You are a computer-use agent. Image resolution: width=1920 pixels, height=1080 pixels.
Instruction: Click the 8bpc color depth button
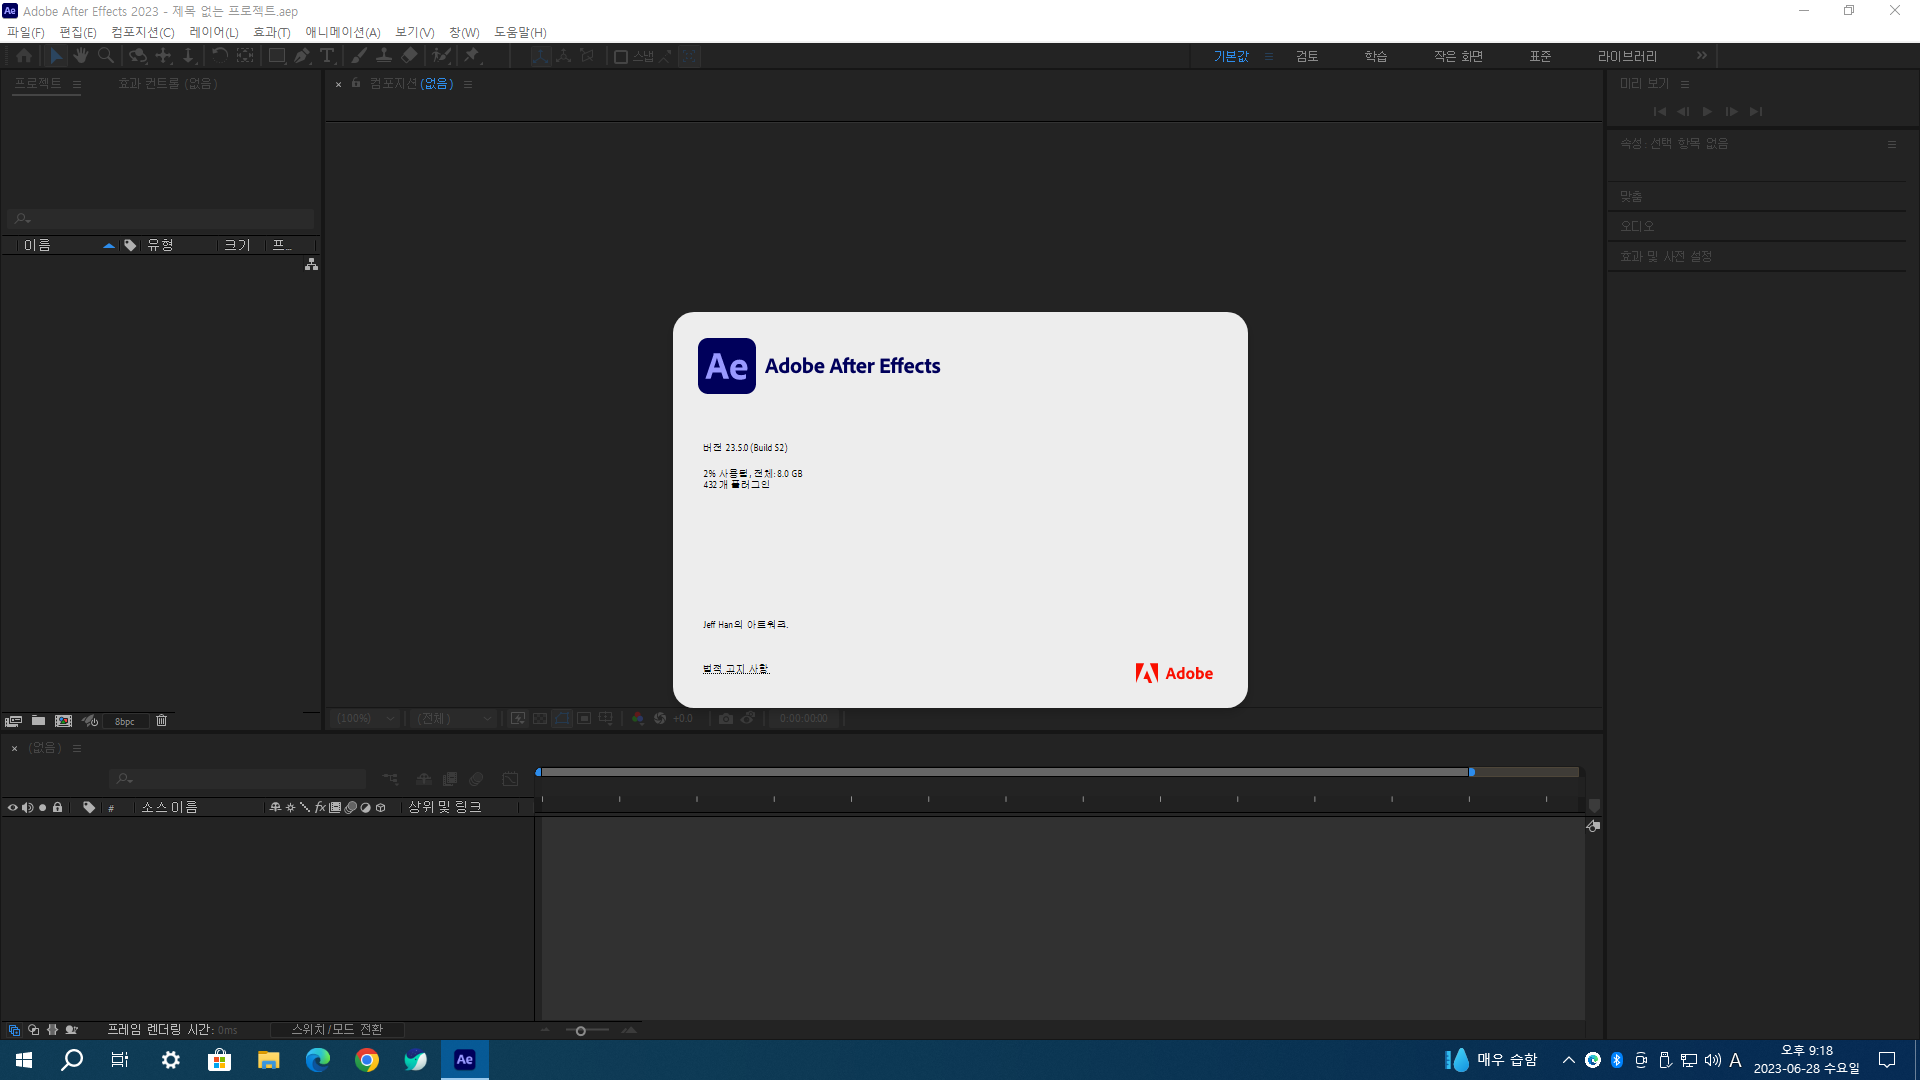point(124,722)
